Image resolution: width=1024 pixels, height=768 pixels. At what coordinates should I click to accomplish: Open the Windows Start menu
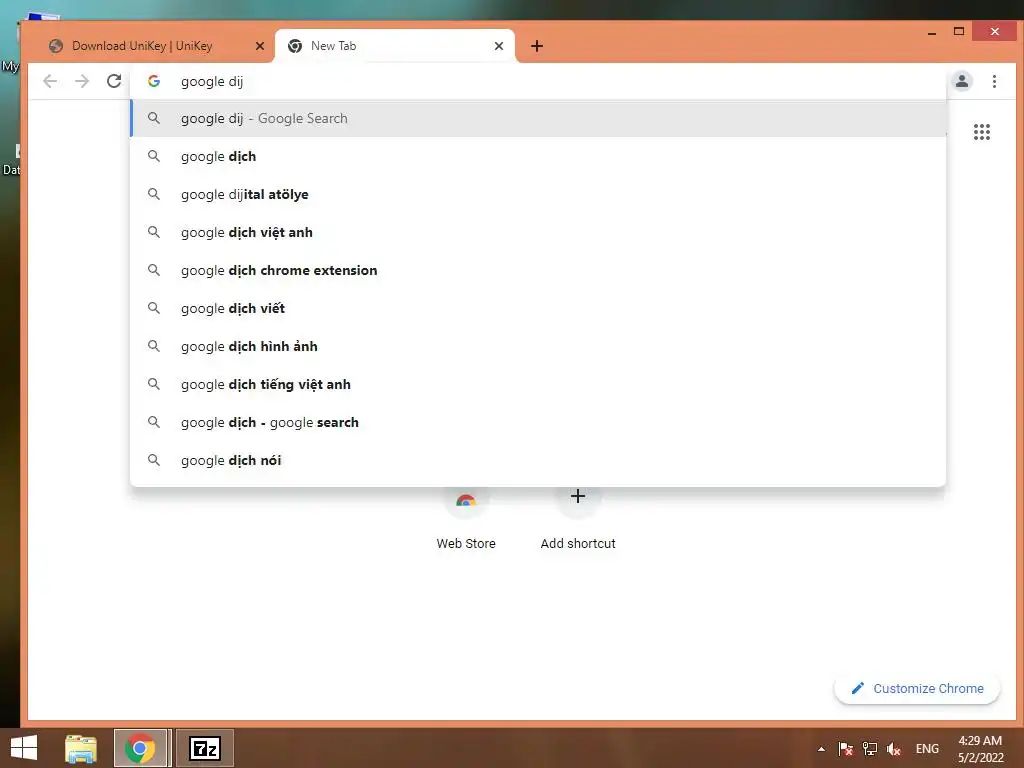pyautogui.click(x=24, y=748)
